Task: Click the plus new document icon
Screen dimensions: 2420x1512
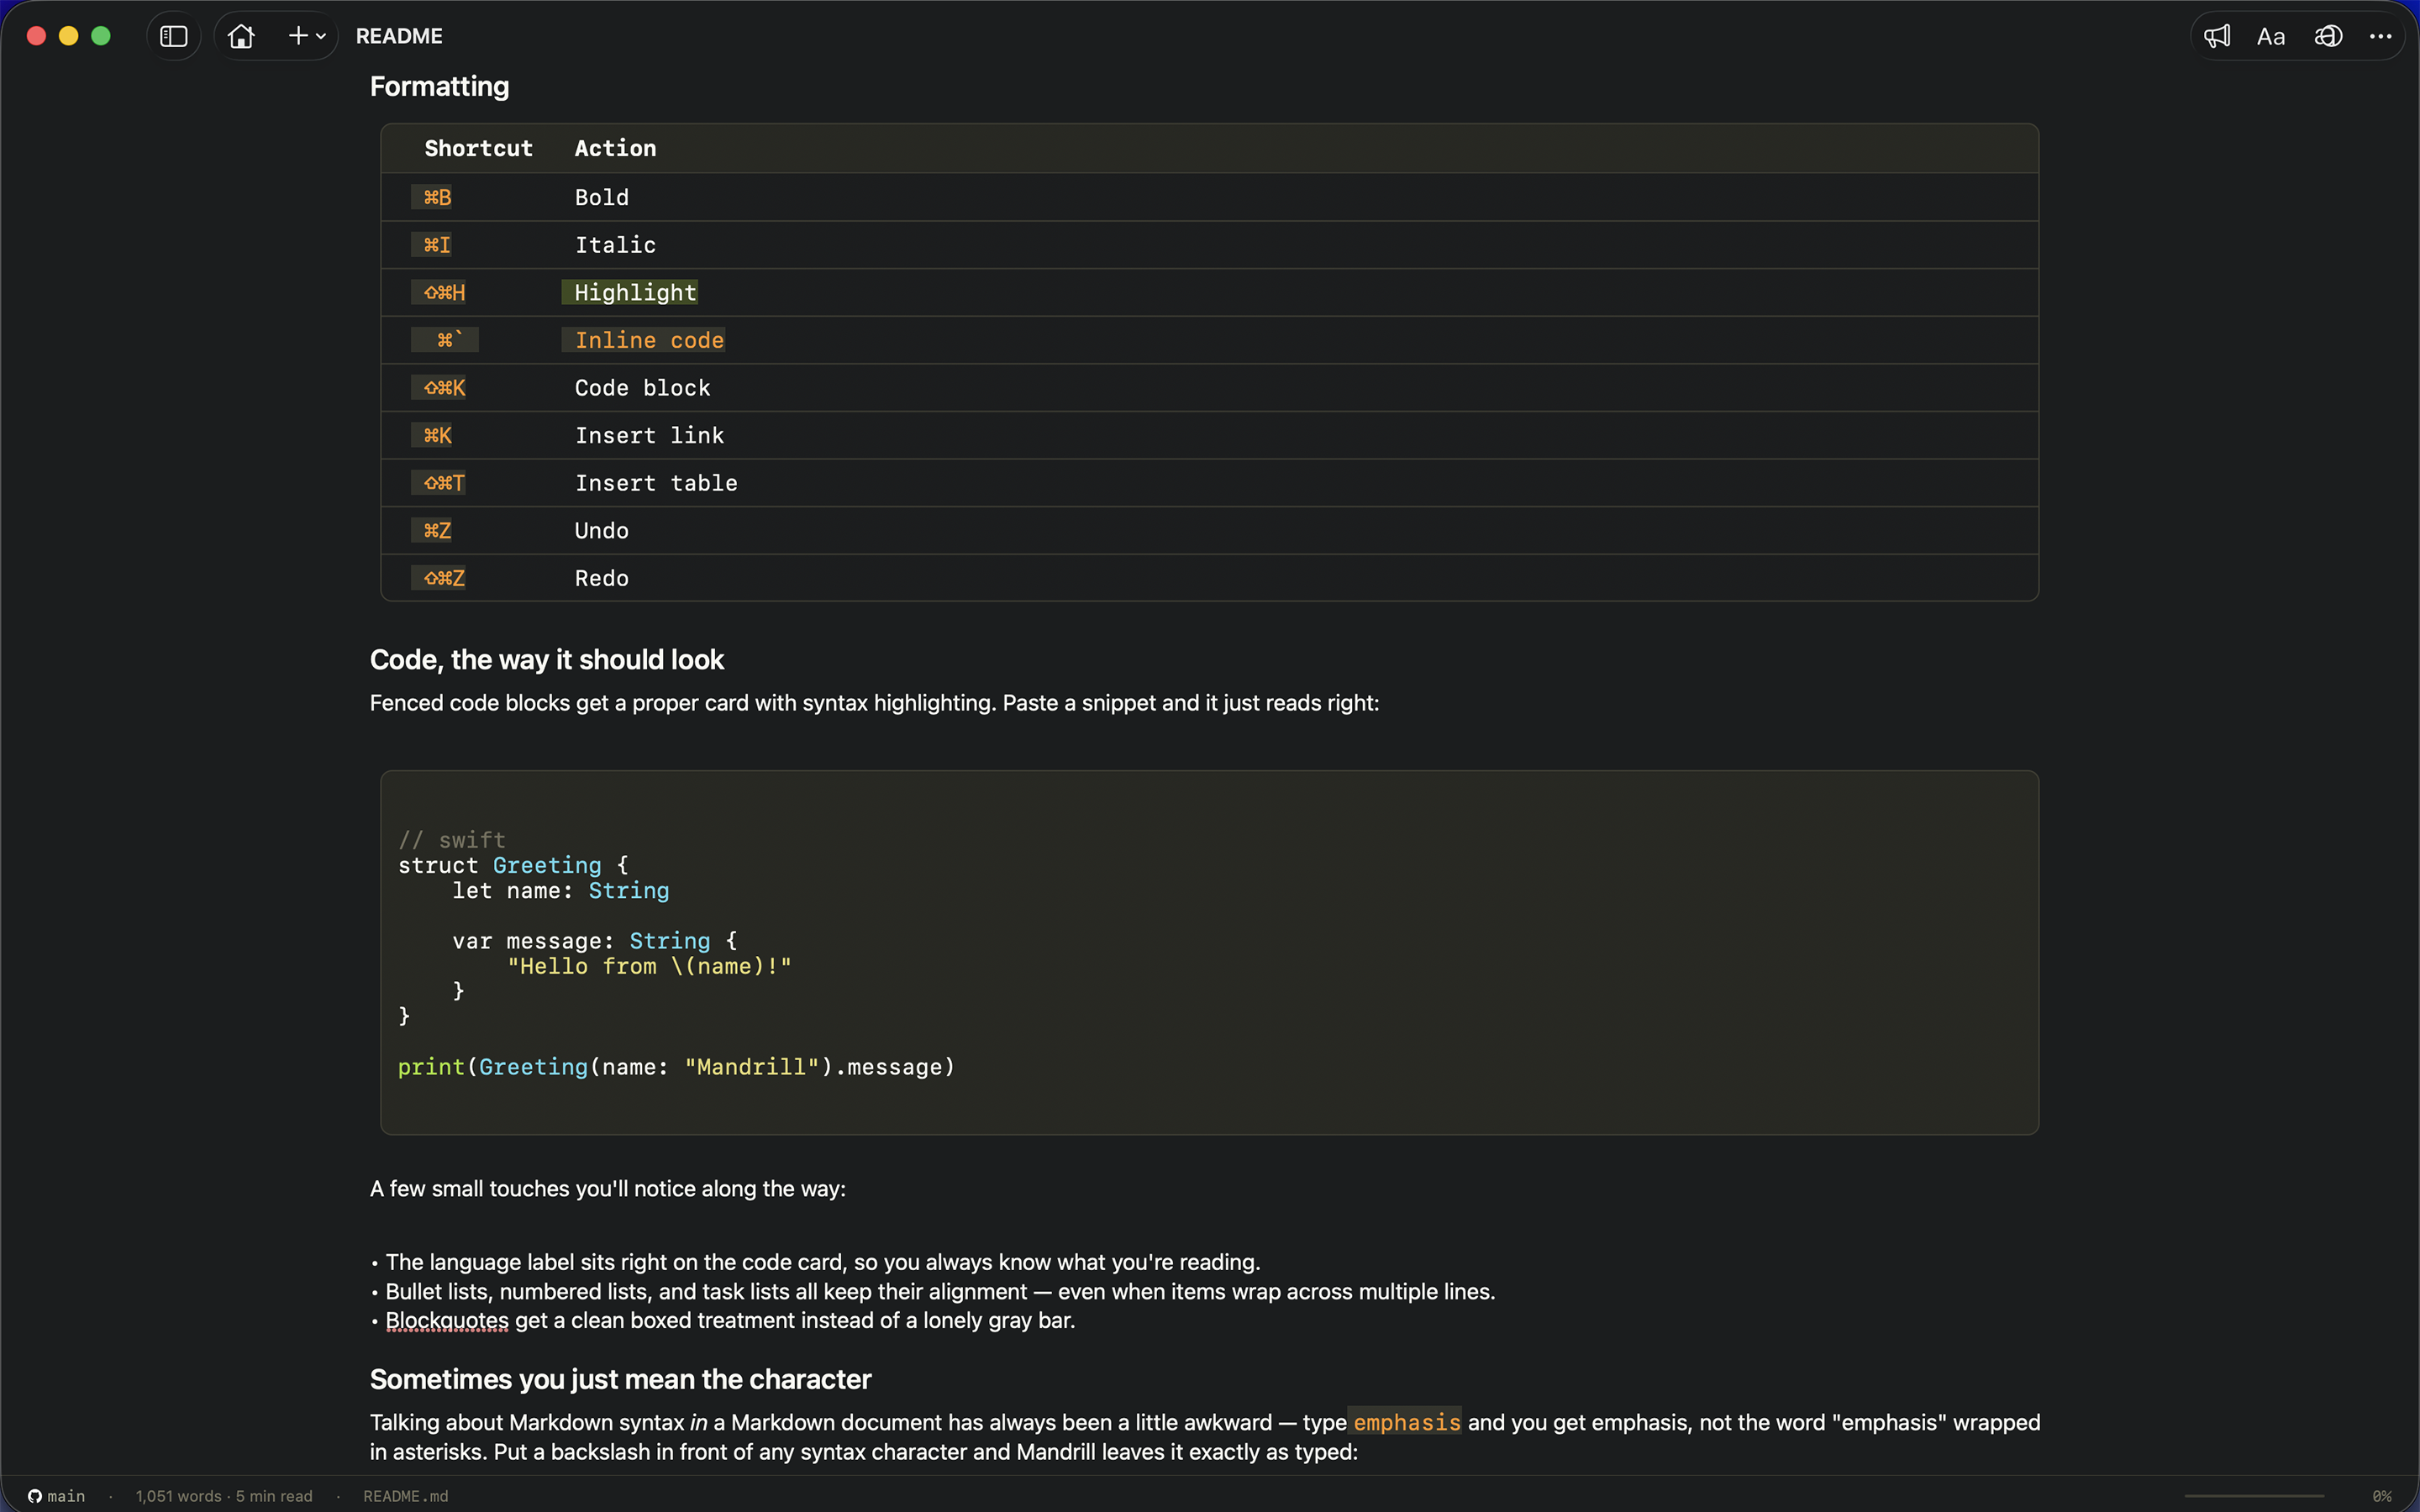Action: pos(297,36)
